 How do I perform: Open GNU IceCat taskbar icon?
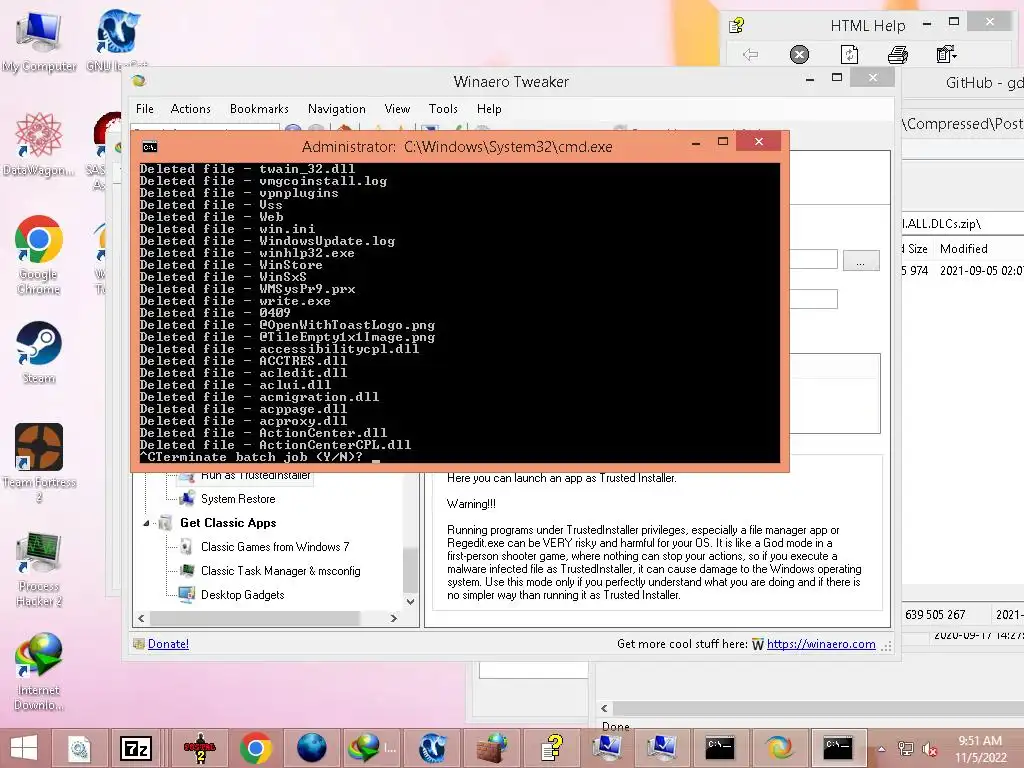432,748
